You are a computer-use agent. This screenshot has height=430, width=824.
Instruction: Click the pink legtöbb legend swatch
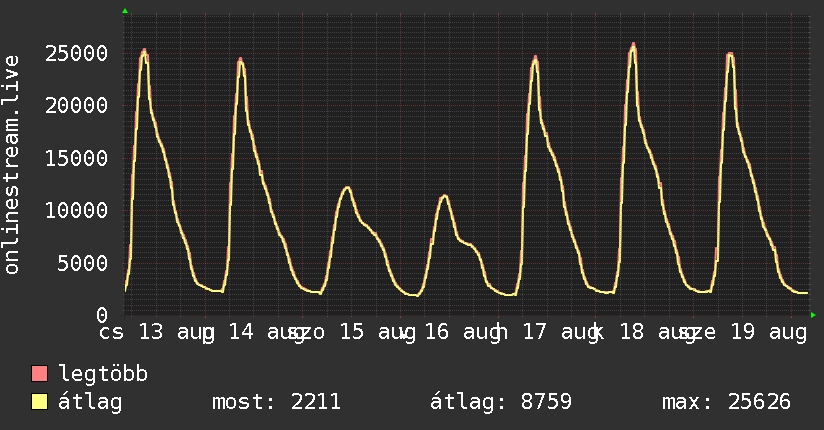(x=39, y=373)
